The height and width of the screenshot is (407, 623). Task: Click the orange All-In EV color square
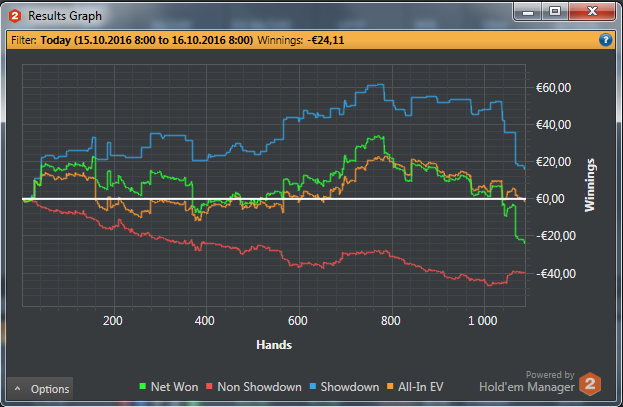click(390, 386)
